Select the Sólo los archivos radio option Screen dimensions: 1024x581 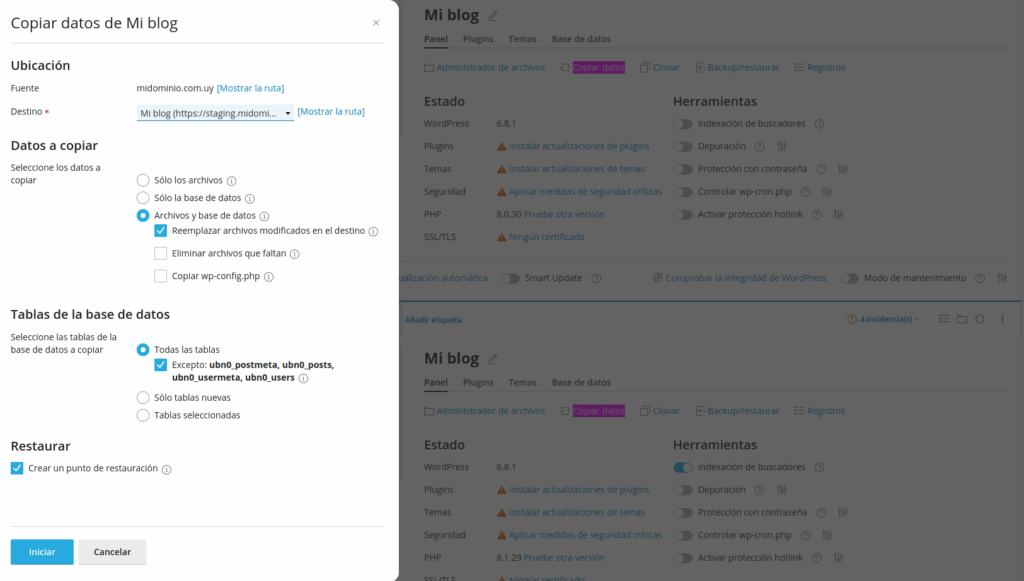(x=143, y=180)
